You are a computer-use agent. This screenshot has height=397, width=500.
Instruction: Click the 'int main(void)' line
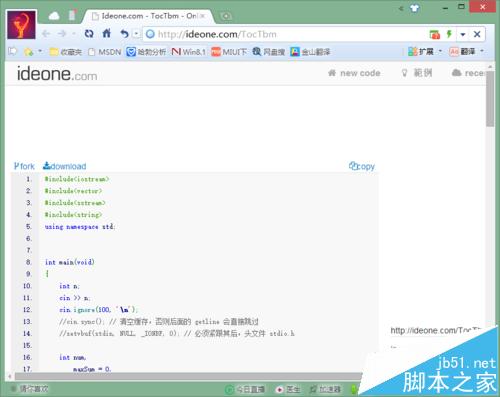click(70, 262)
